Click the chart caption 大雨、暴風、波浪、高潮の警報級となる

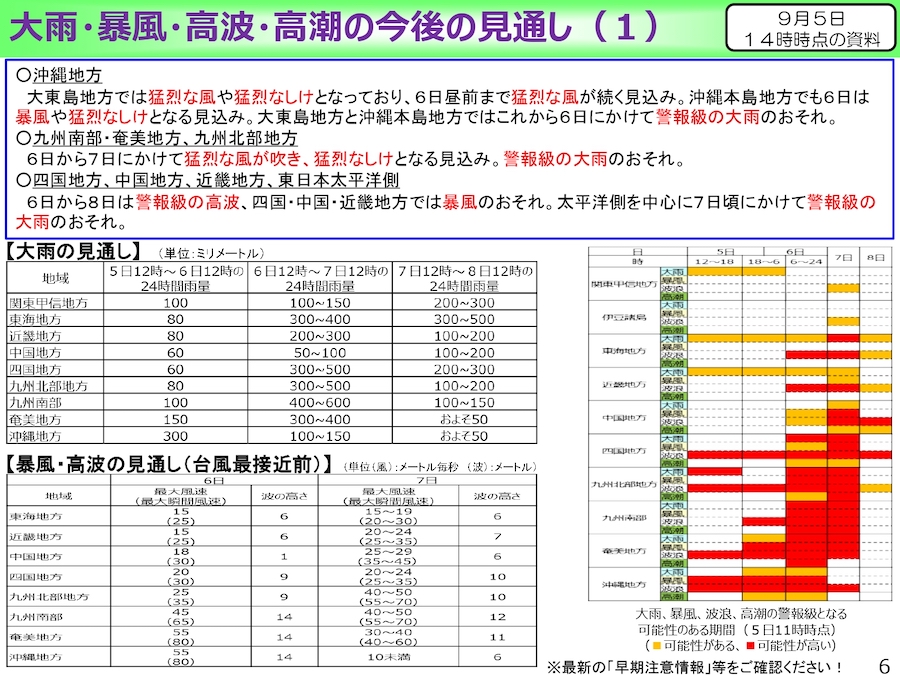pos(741,614)
